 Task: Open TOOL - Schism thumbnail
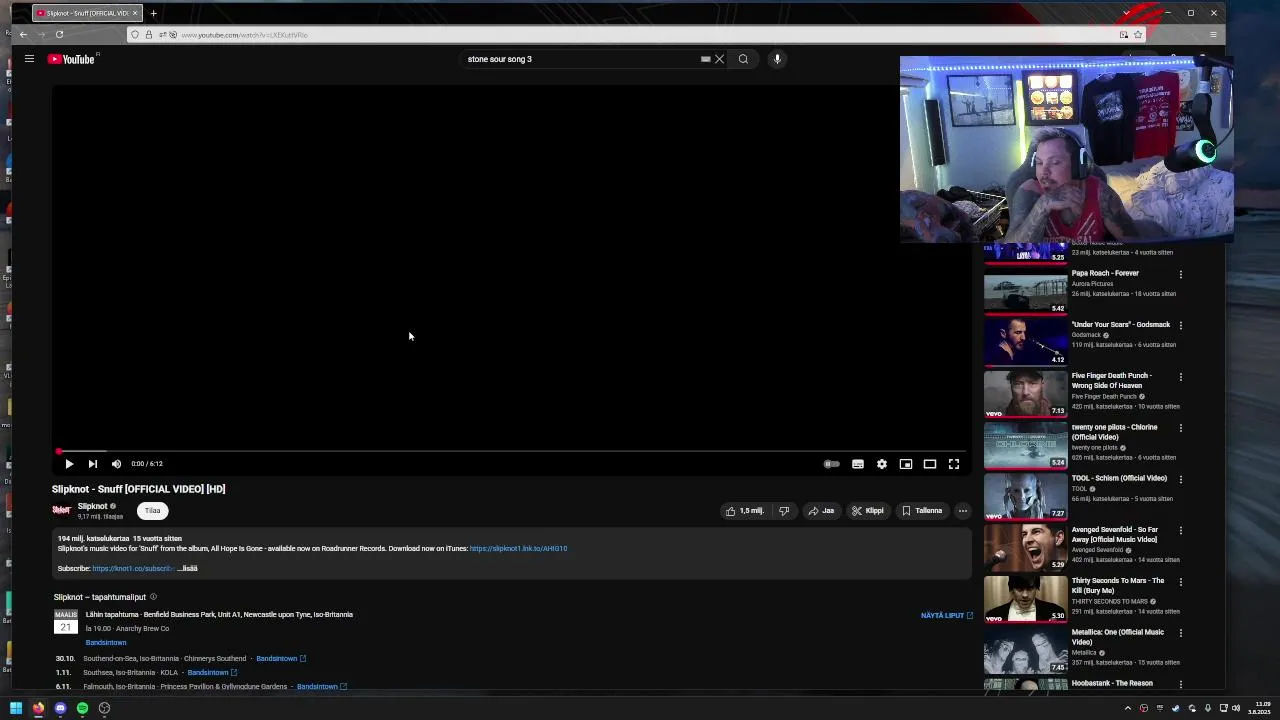pyautogui.click(x=1025, y=497)
